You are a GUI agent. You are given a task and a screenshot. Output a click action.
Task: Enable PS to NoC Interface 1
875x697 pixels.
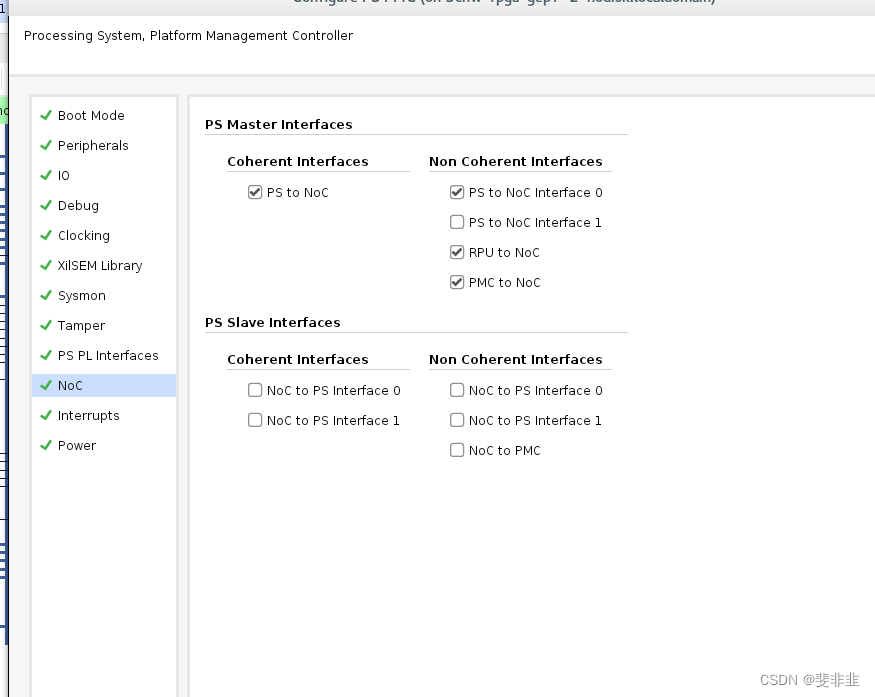[457, 222]
